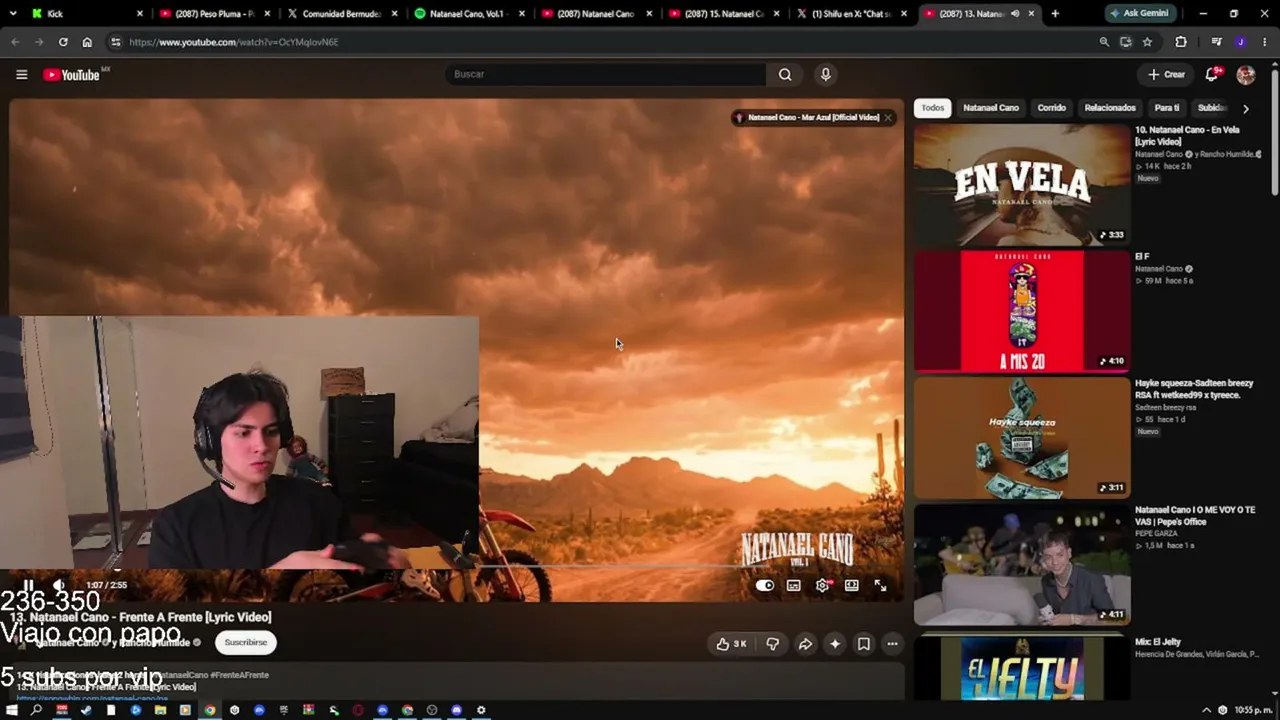Switch to the Shifu en X tab

tap(852, 14)
